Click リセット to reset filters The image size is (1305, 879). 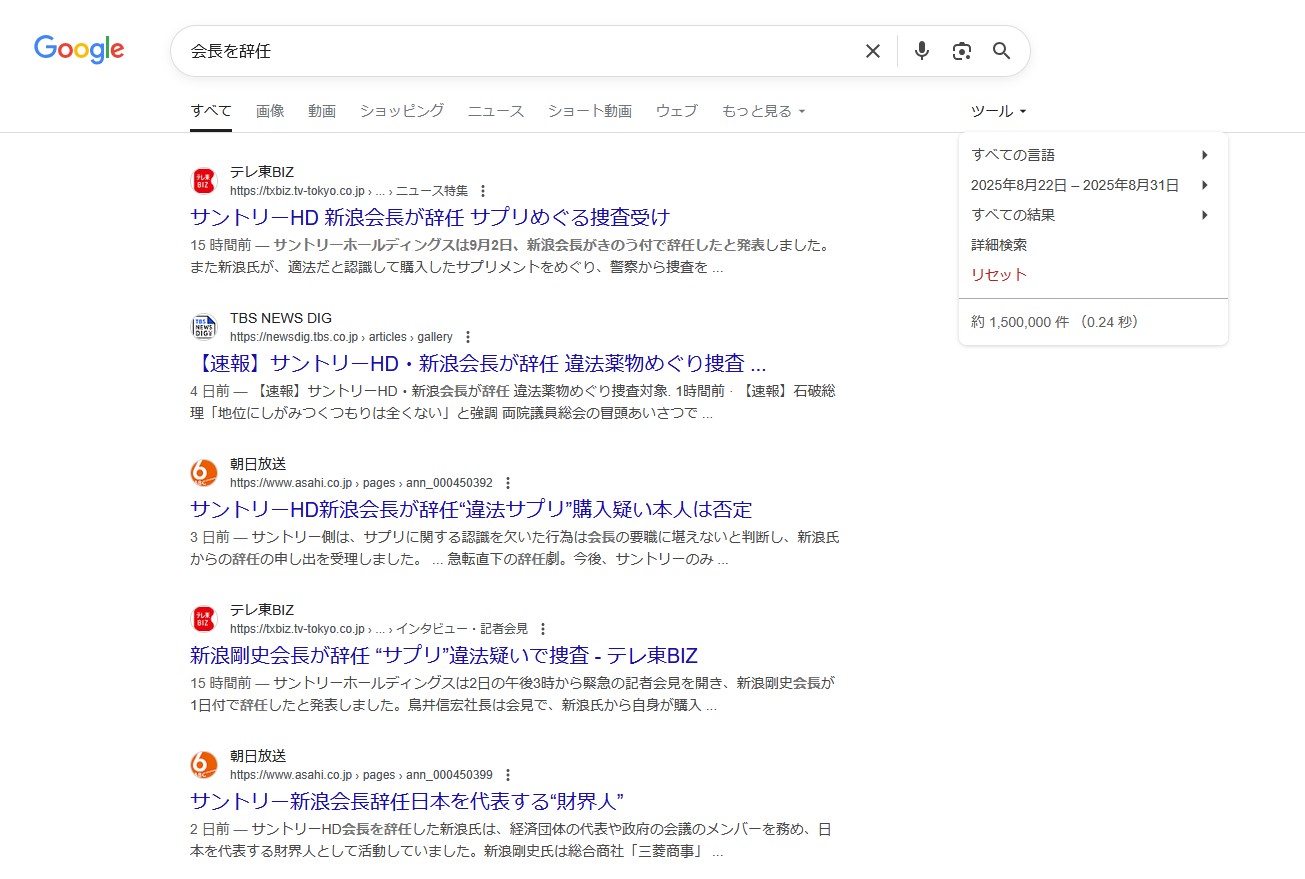click(x=999, y=275)
